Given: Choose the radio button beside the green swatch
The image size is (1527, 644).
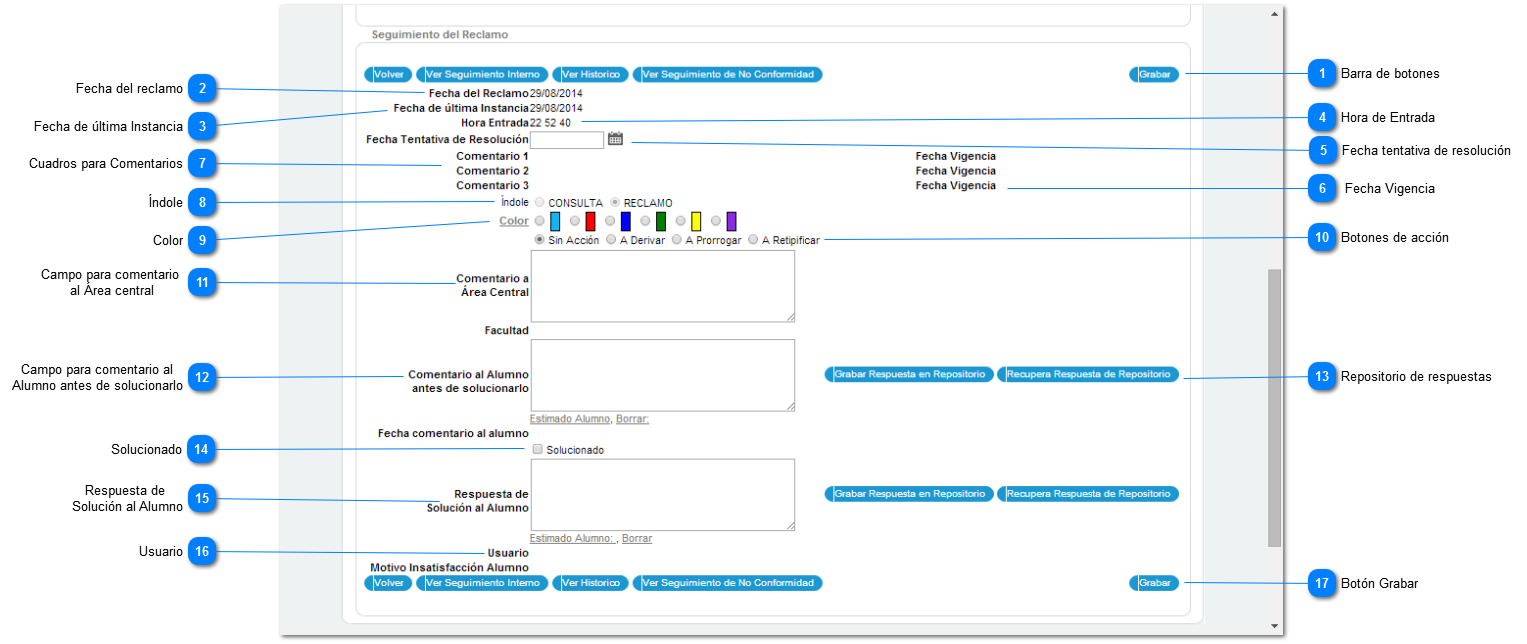Looking at the screenshot, I should tap(646, 221).
